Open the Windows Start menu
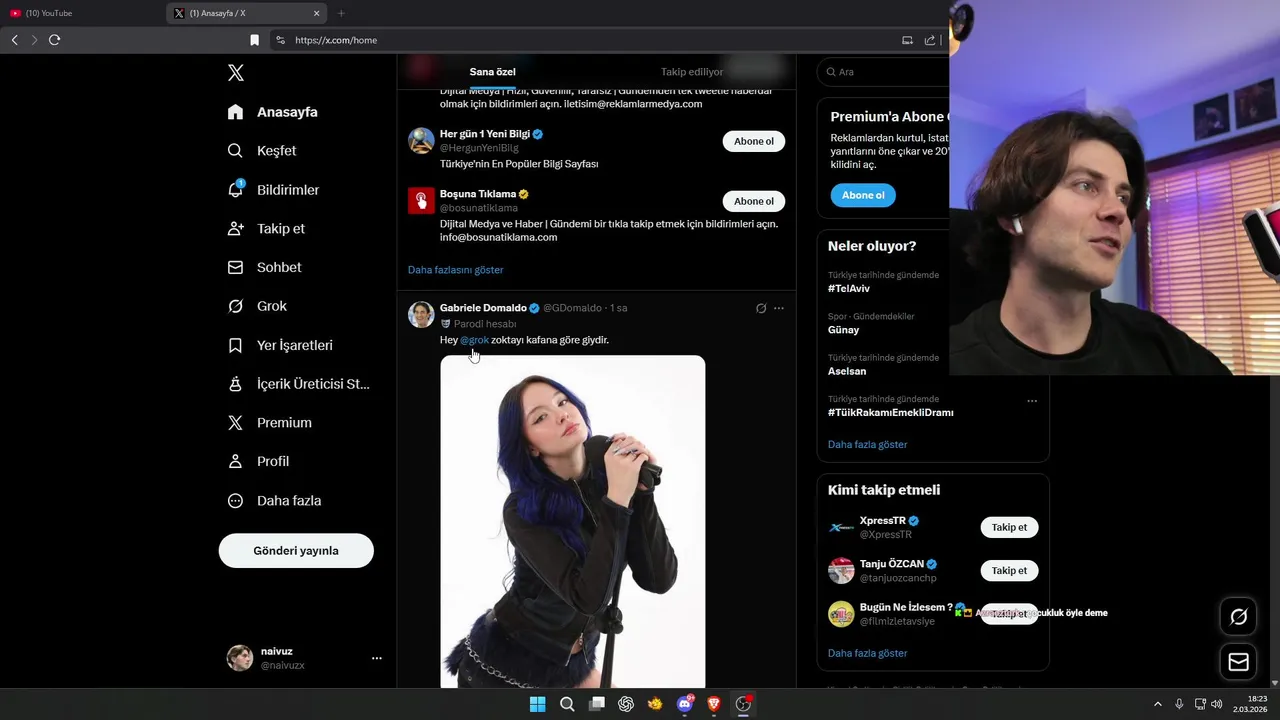 [x=537, y=704]
